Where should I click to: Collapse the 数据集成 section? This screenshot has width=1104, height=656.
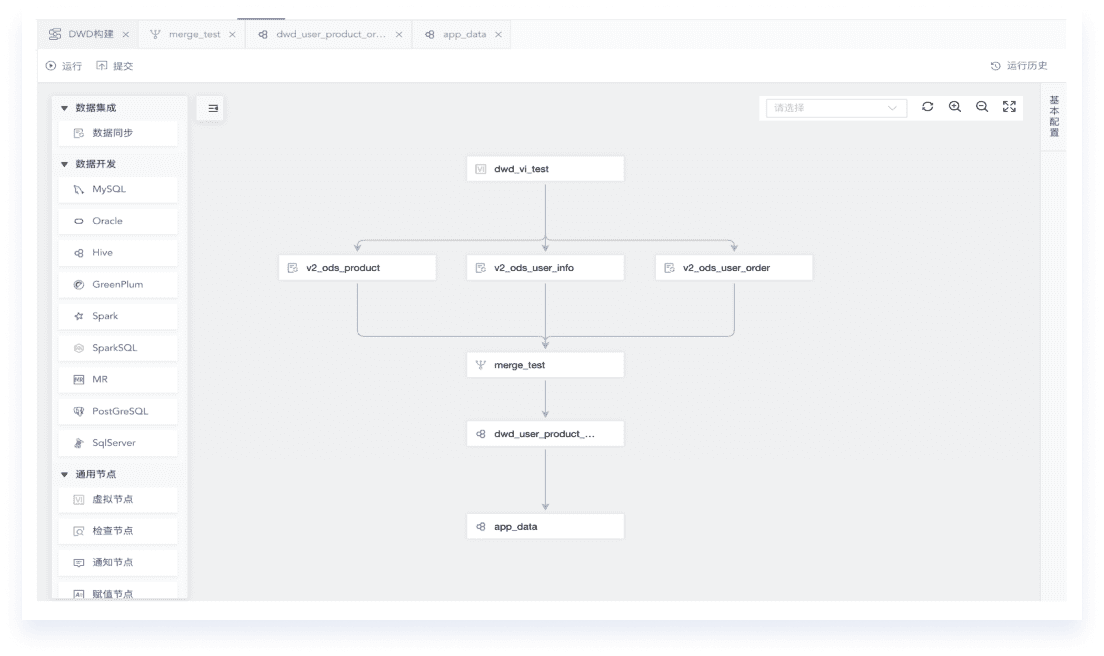pyautogui.click(x=65, y=108)
